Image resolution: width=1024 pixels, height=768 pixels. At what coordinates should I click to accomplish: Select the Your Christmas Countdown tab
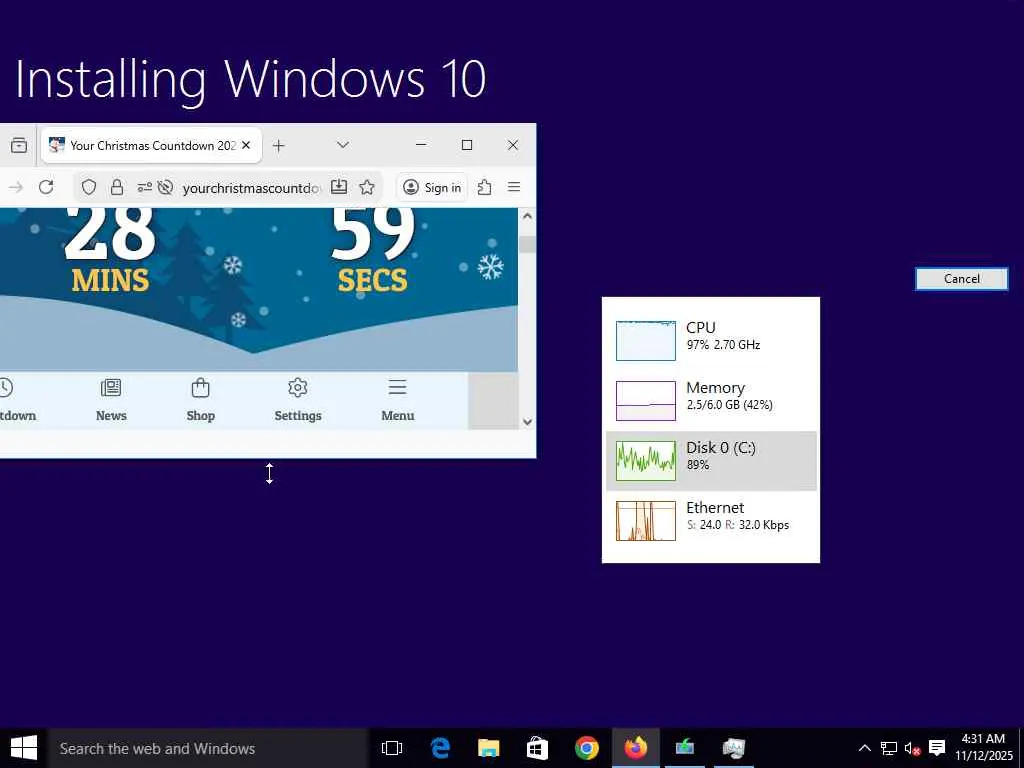[x=152, y=146]
